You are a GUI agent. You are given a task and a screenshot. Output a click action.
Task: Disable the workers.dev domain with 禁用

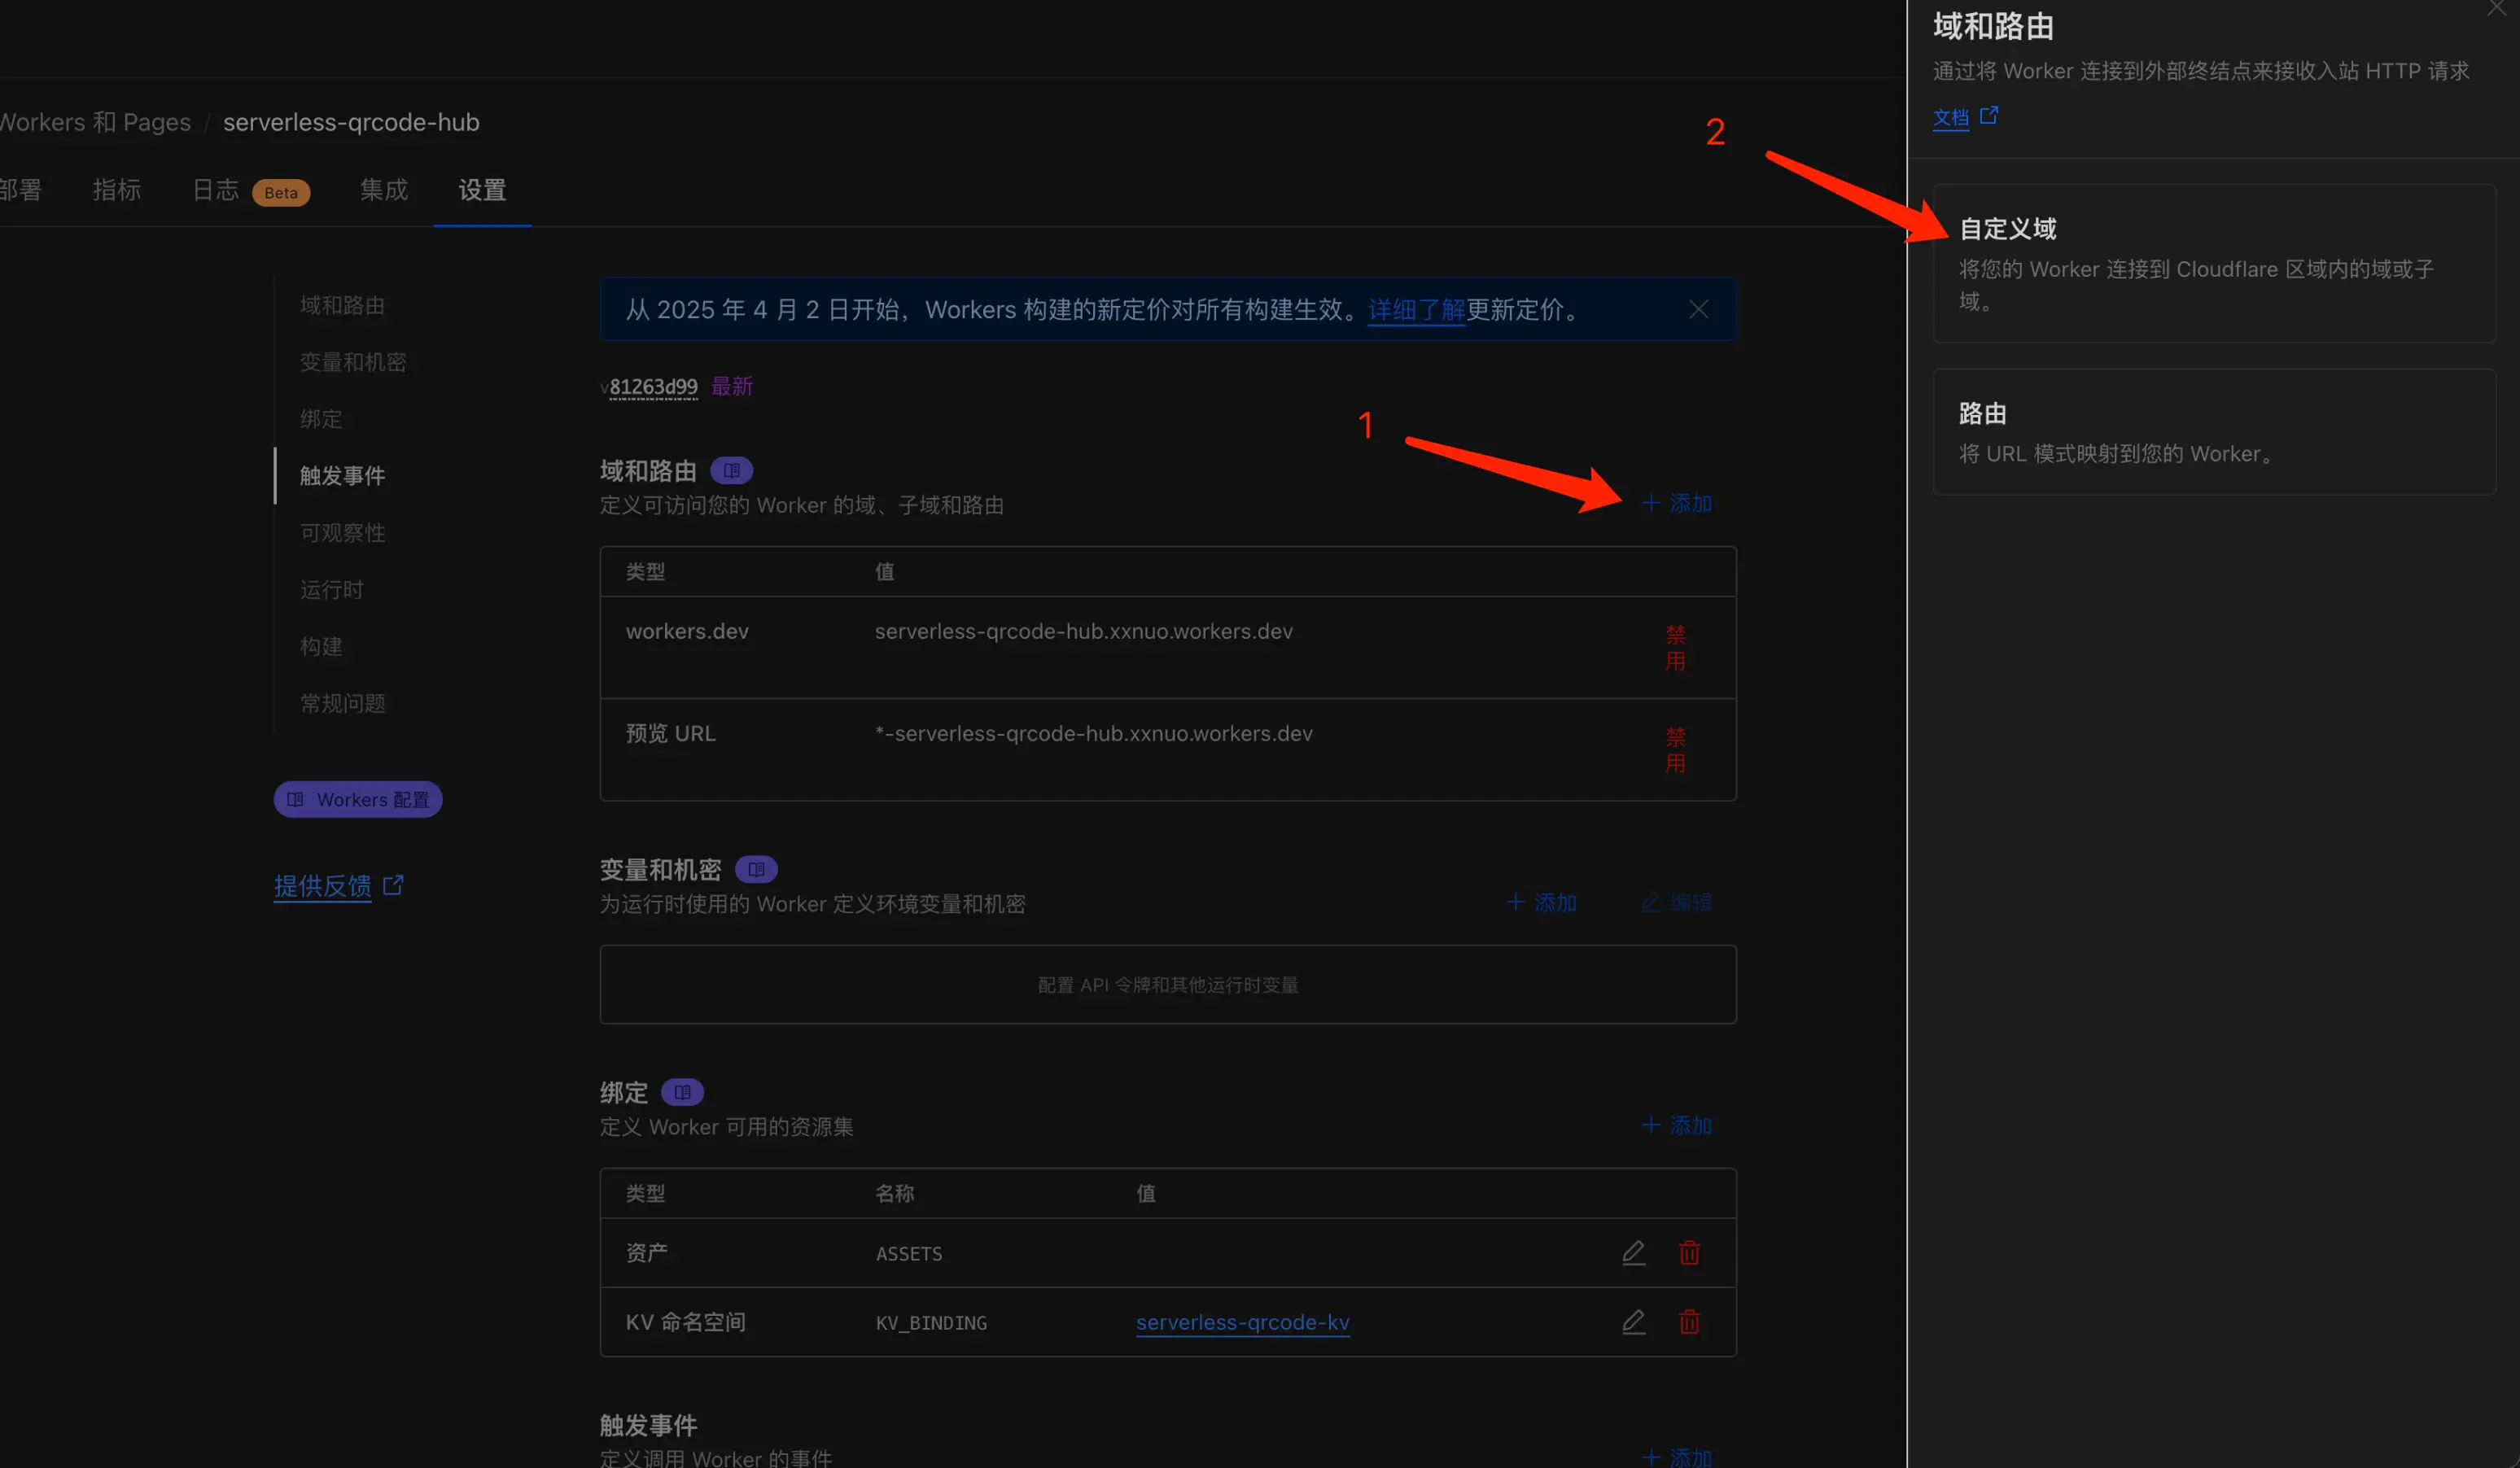click(1675, 648)
